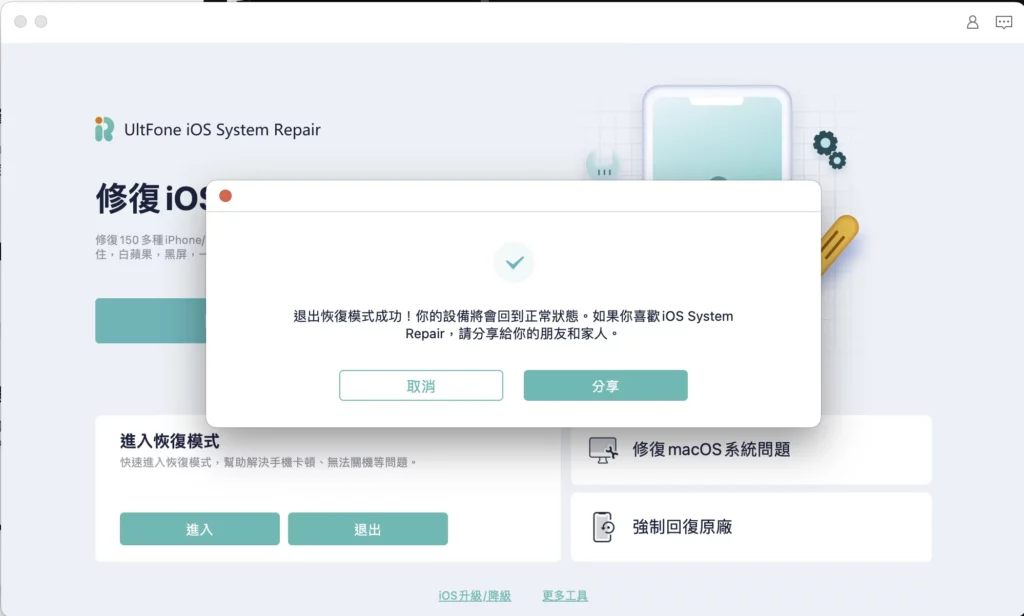Click the 退出 recovery mode button

tap(368, 528)
